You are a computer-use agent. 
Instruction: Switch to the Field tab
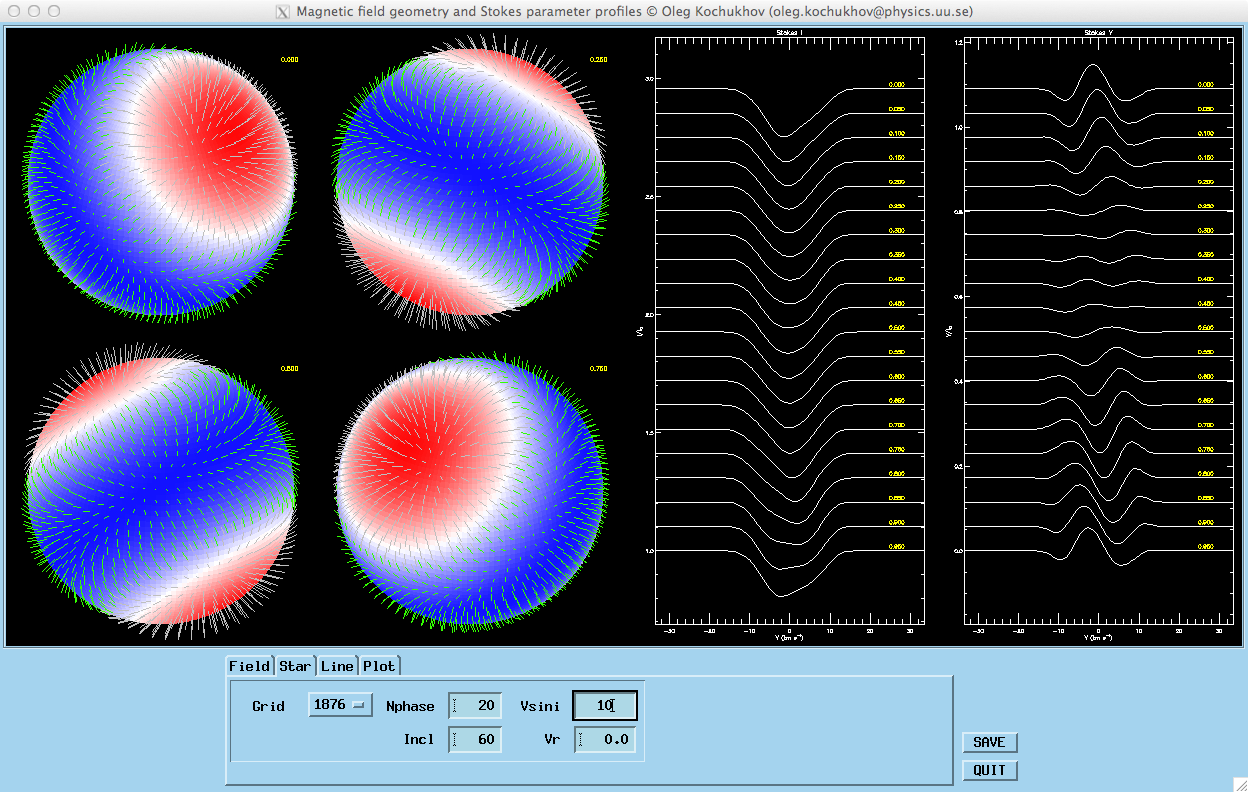point(249,666)
